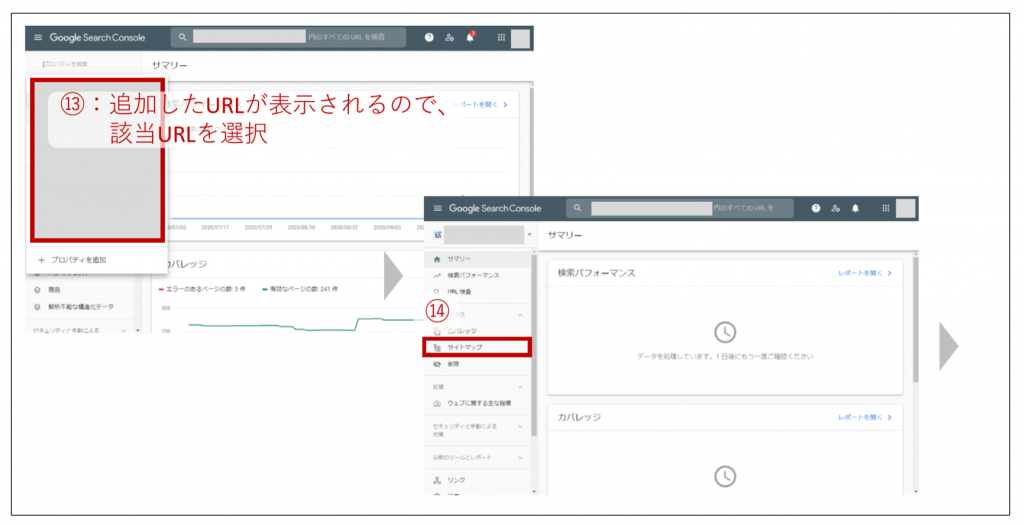Open レポートを開く on the right console's カバレッジ card
This screenshot has height=526, width=1024.
click(864, 416)
